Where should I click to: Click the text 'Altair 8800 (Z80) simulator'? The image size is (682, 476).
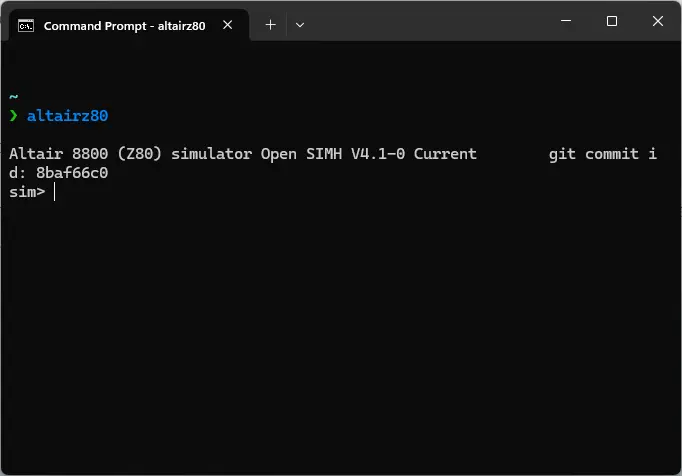(130, 154)
